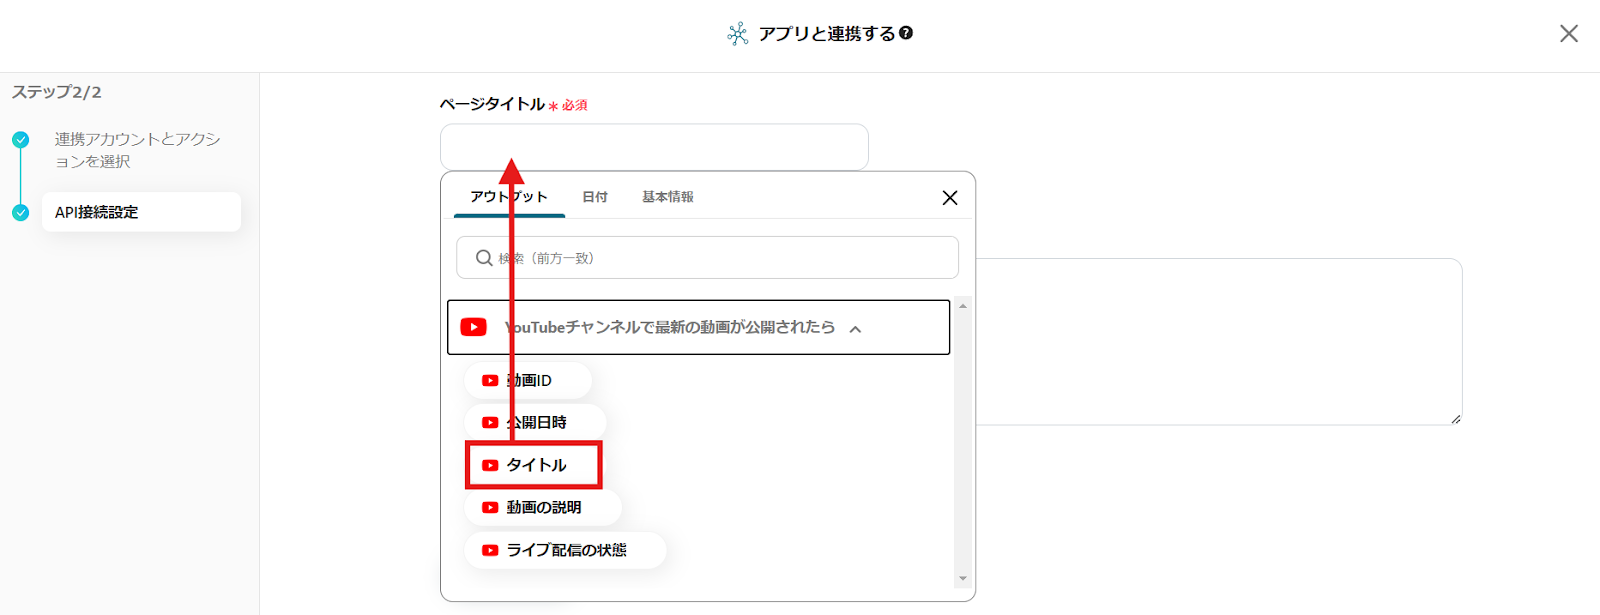1600x615 pixels.
Task: Select the タイトル output chip
Action: pos(534,465)
